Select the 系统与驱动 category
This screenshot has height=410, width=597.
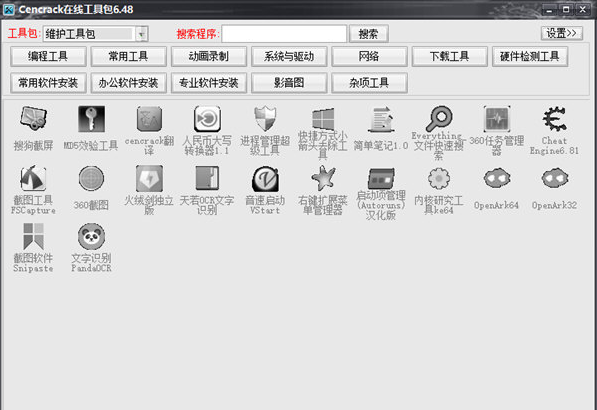[x=289, y=56]
